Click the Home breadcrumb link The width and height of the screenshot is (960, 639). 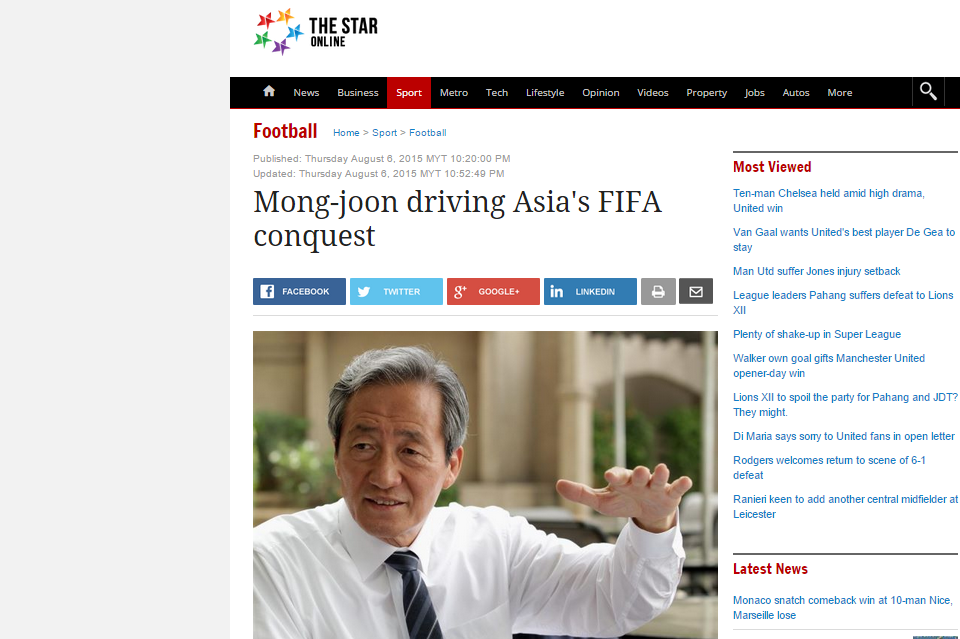(x=346, y=133)
